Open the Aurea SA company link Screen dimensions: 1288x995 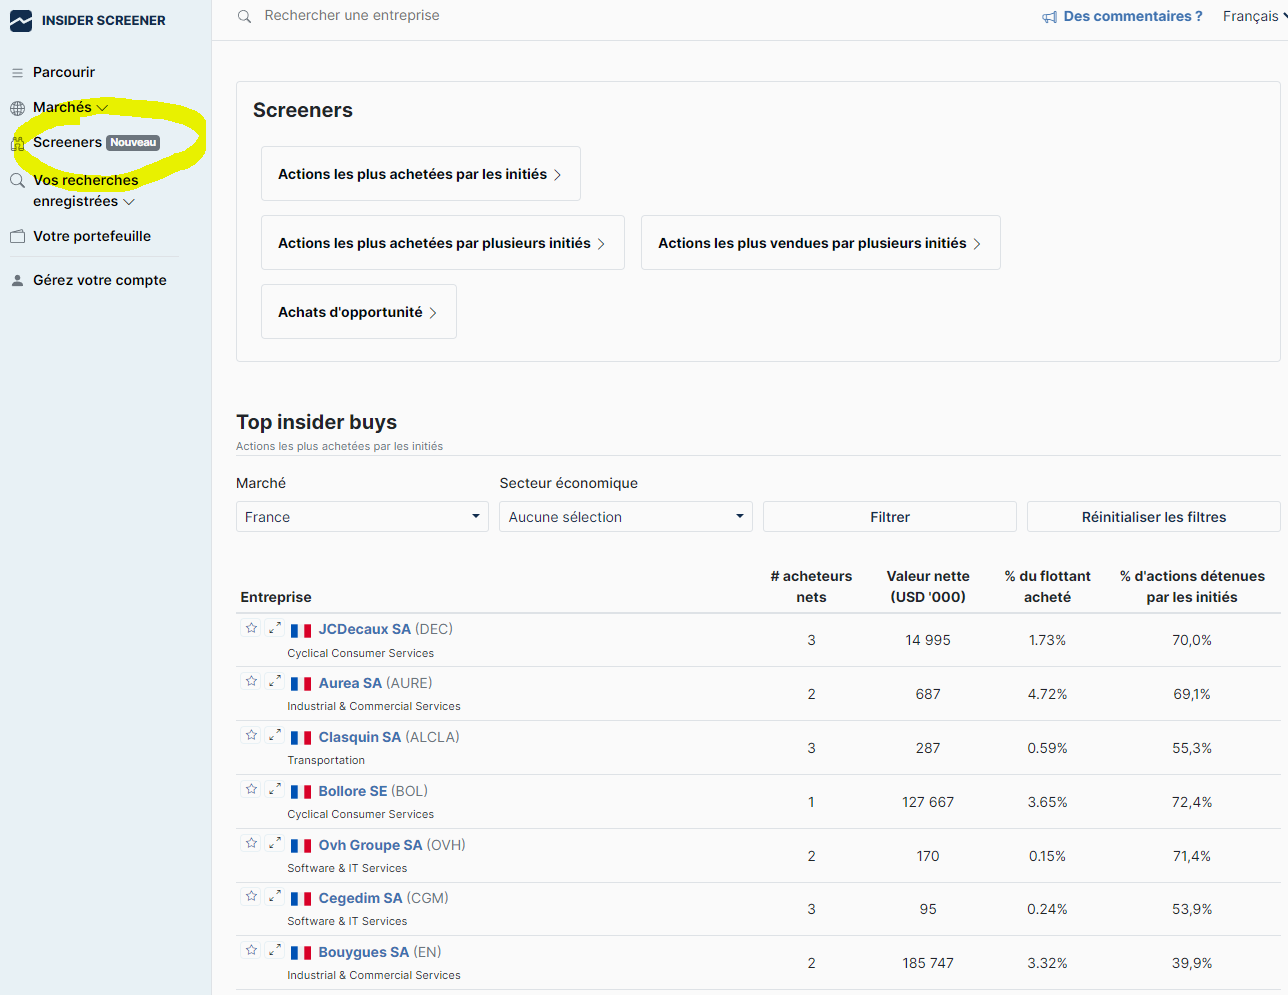click(x=350, y=683)
